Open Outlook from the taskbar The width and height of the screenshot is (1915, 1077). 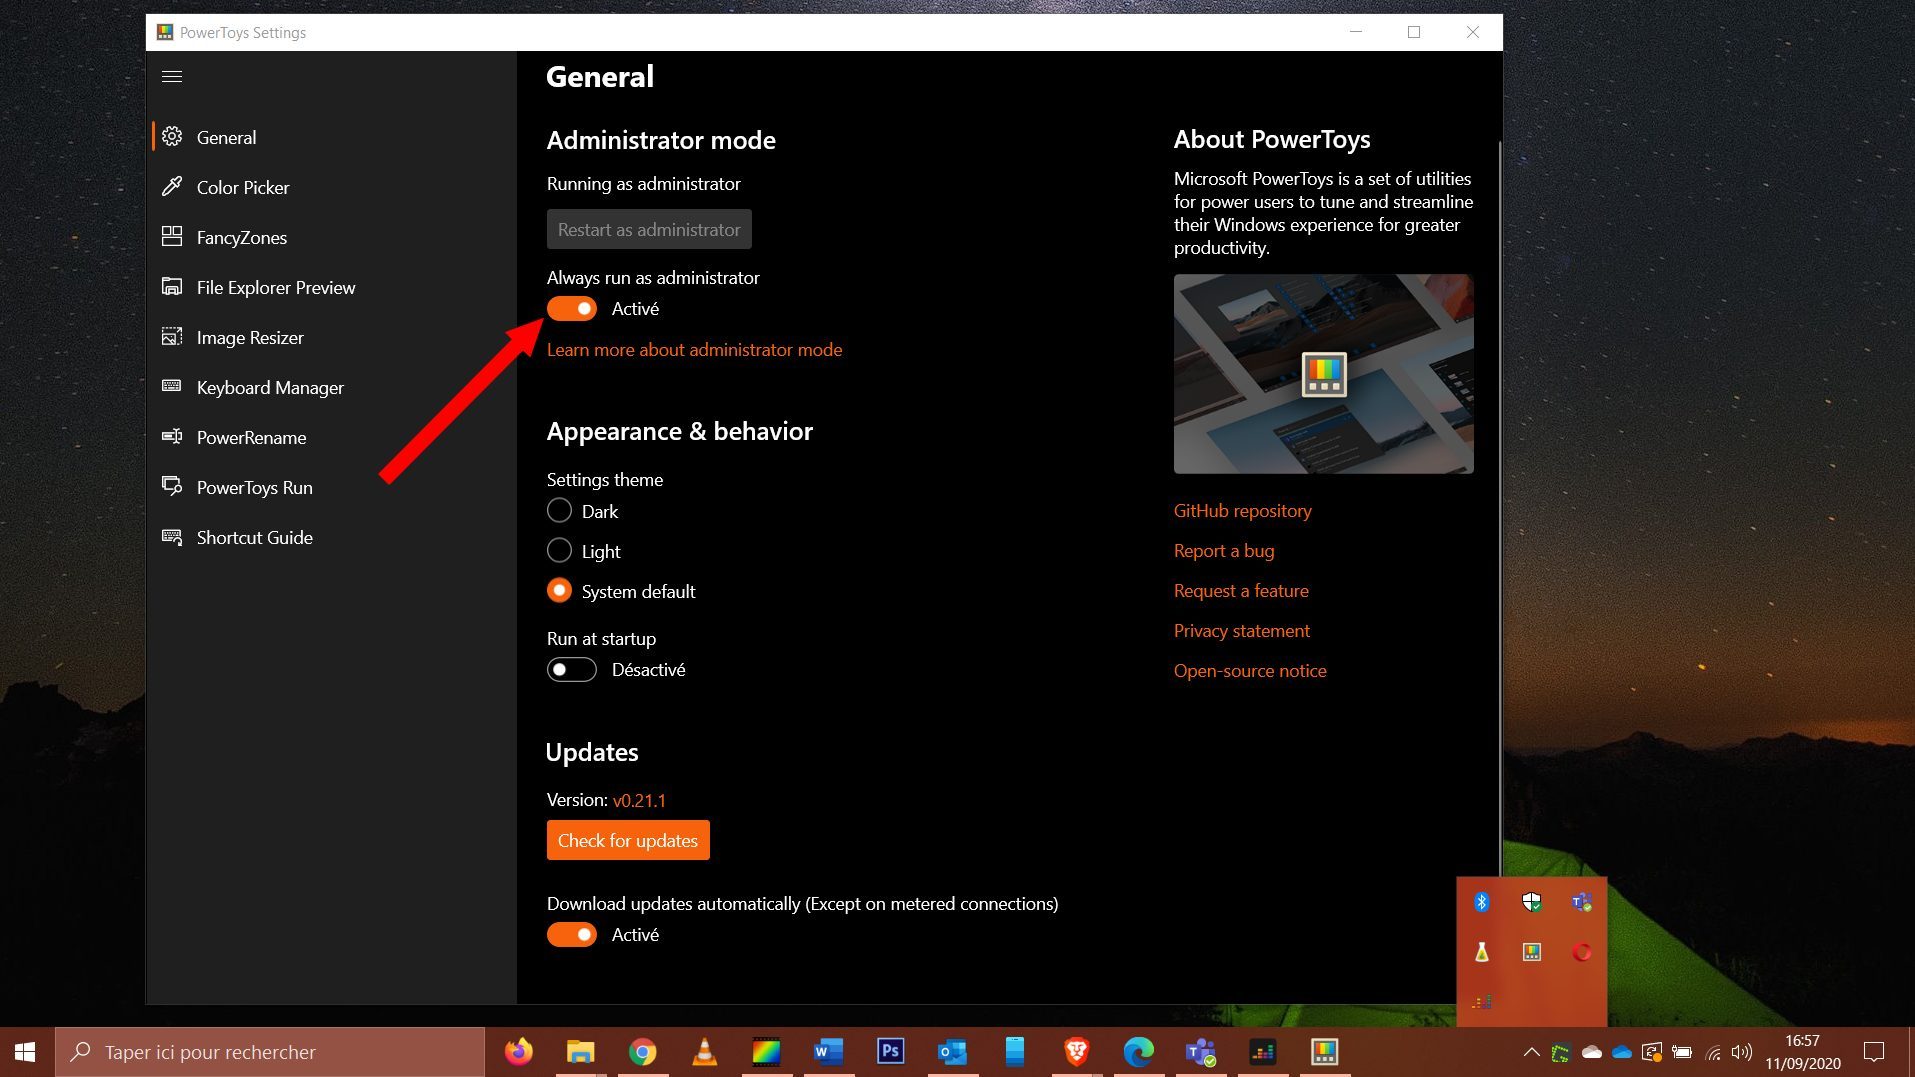952,1052
